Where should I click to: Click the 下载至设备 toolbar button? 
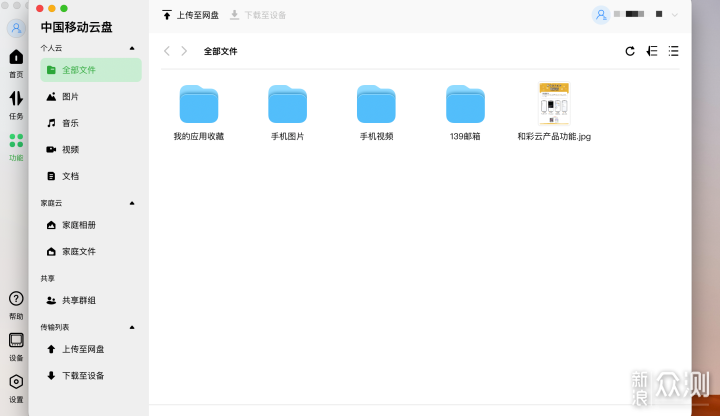(258, 15)
